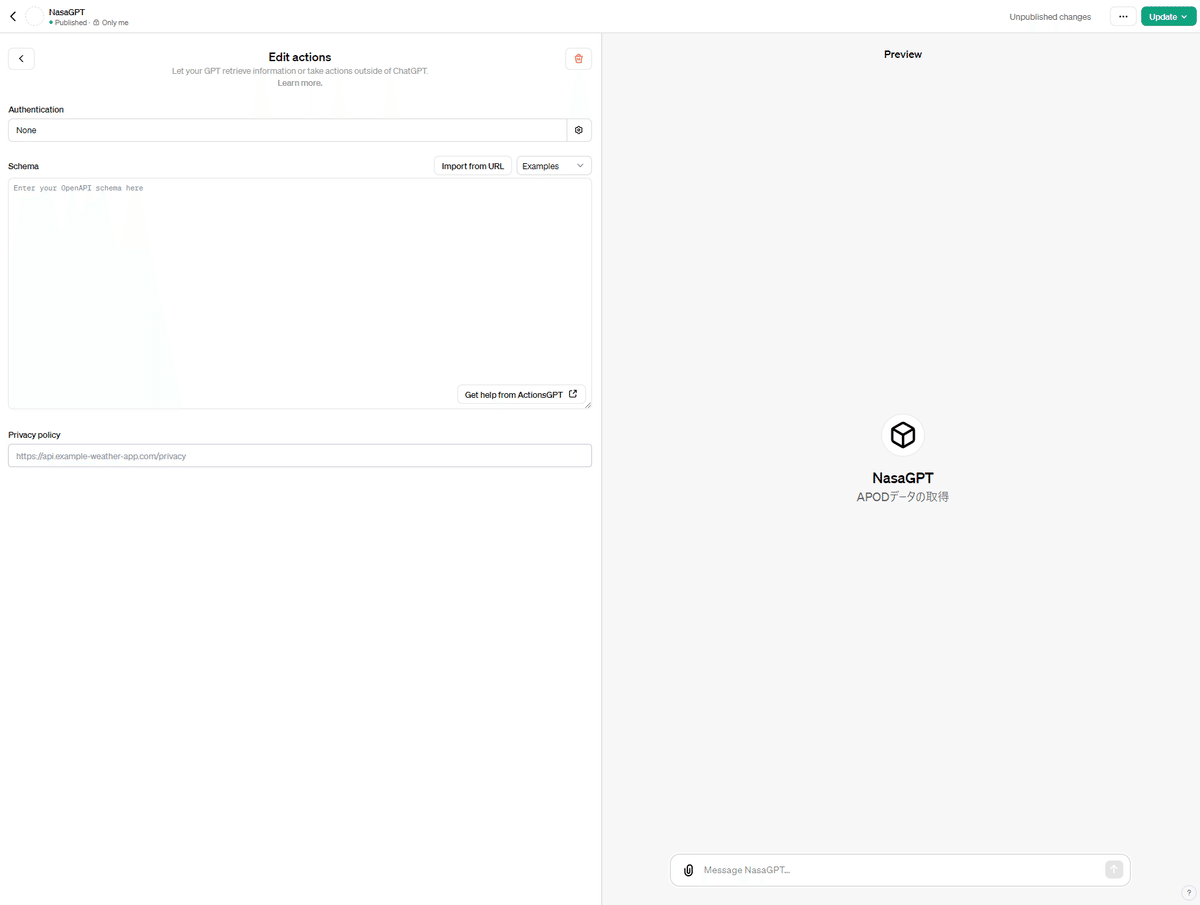Click the Unpublished changes text
Viewport: 1200px width, 905px height.
1050,17
